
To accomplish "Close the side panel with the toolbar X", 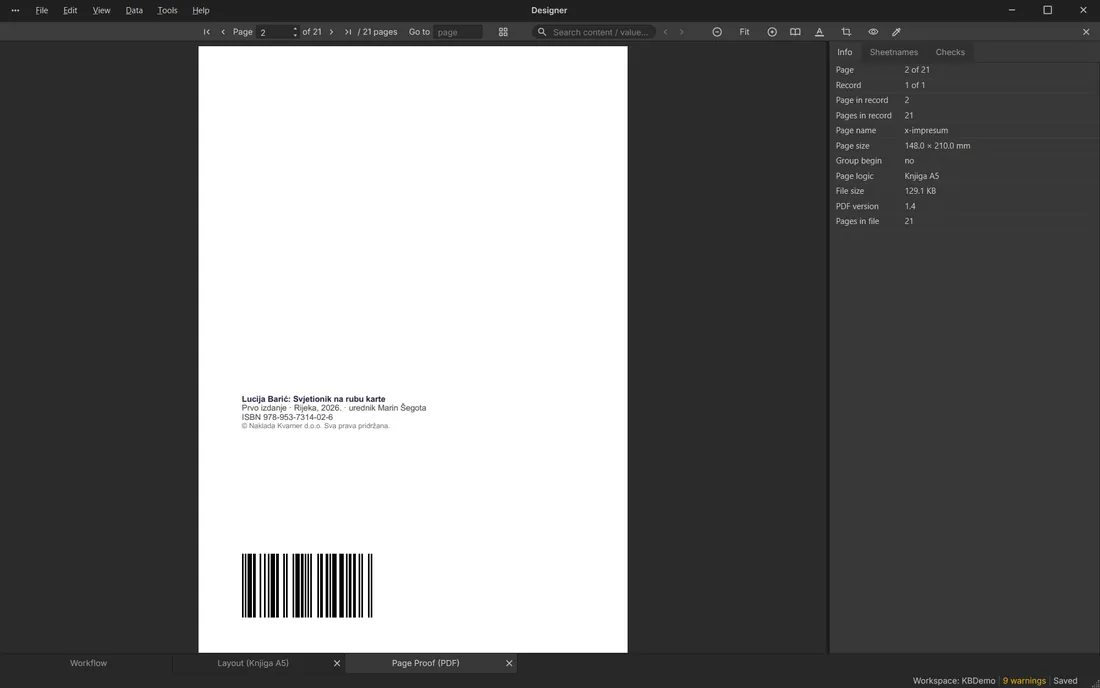I will (x=1086, y=32).
